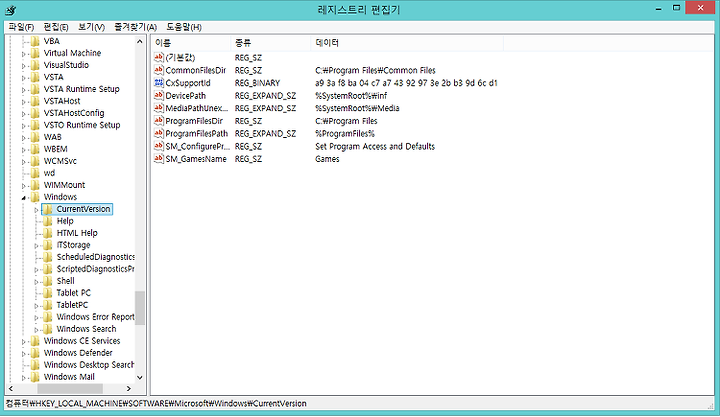Click the '%SystemRoot%\inf' data value

tap(351, 96)
